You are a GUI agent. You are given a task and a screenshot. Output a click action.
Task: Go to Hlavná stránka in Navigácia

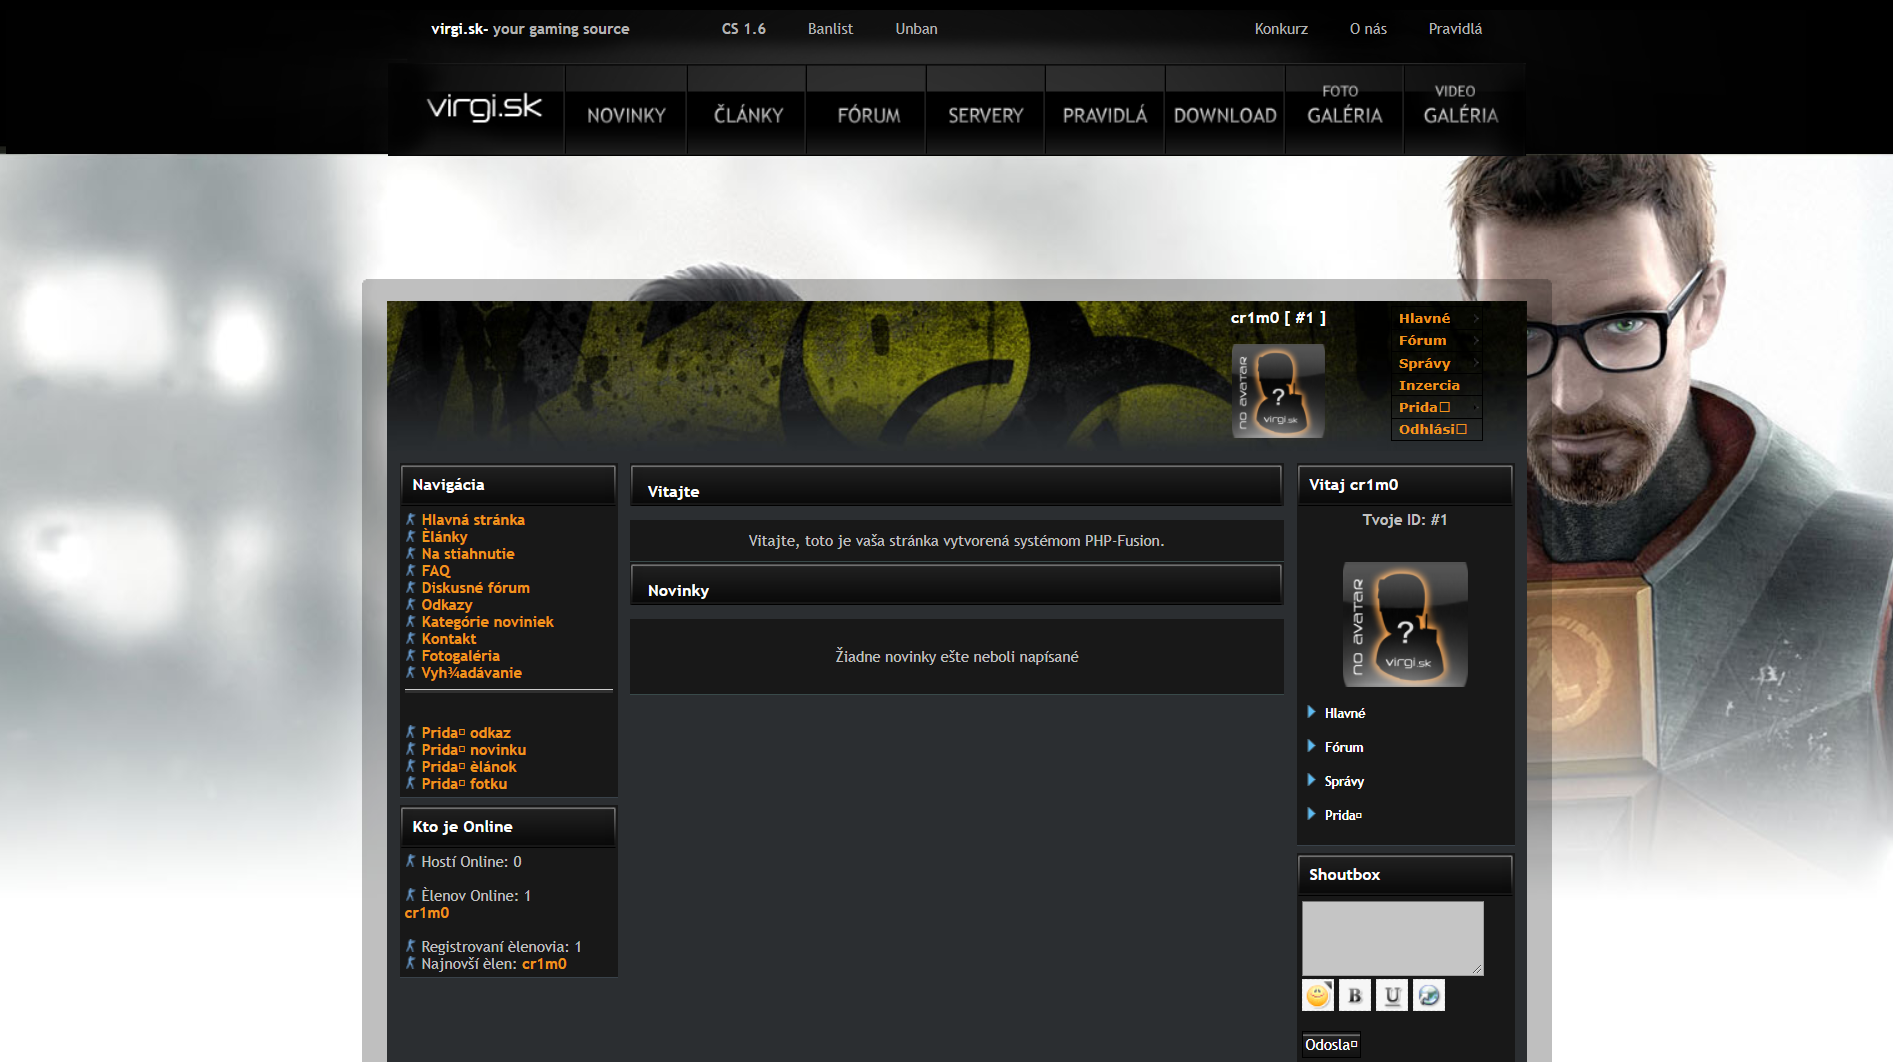[473, 520]
